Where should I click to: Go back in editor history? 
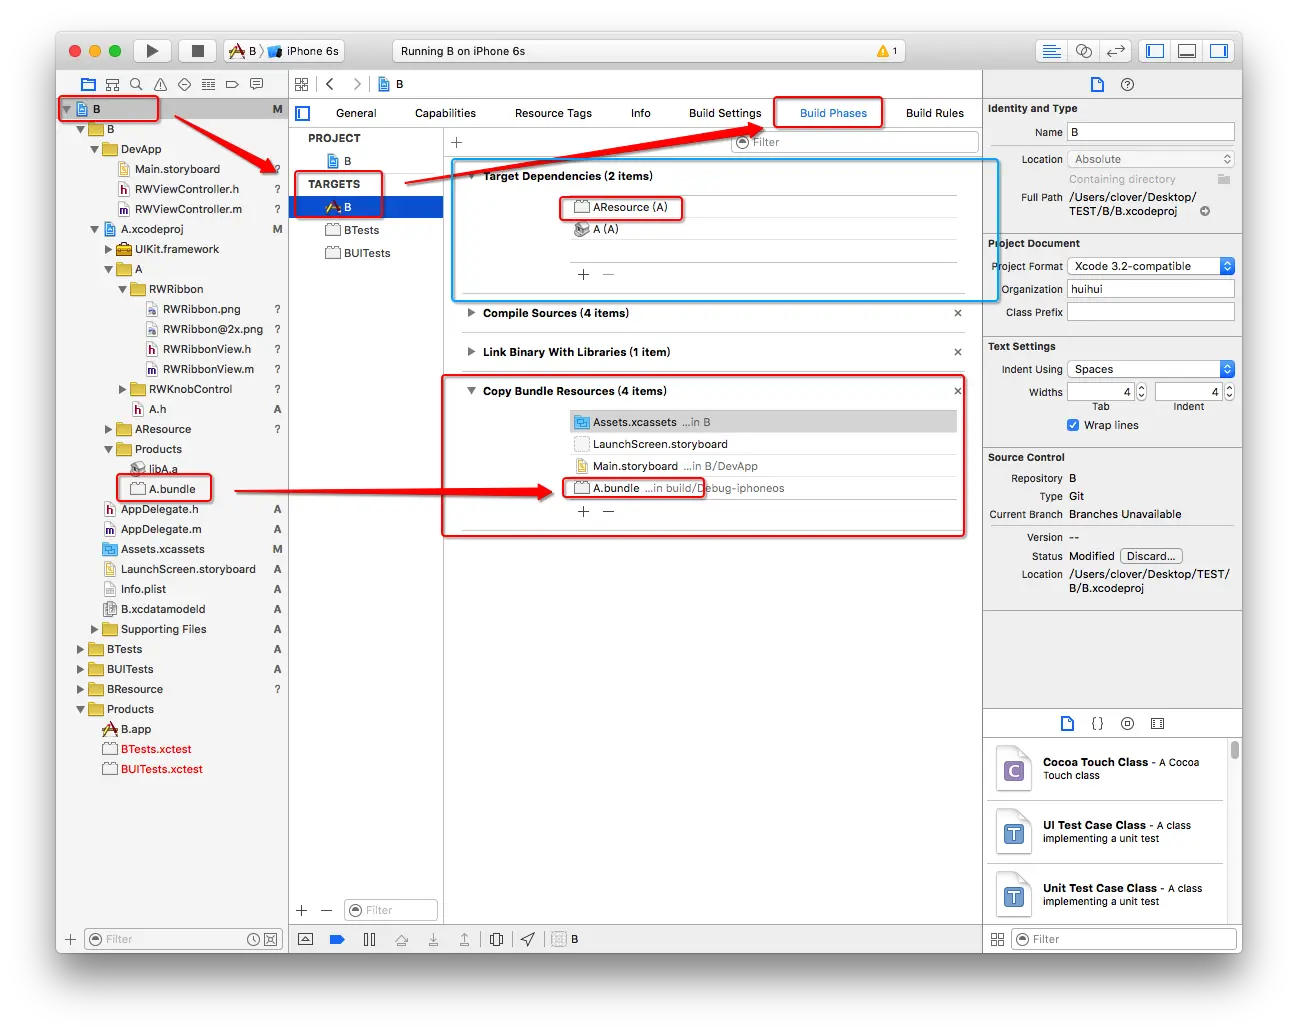pos(330,85)
